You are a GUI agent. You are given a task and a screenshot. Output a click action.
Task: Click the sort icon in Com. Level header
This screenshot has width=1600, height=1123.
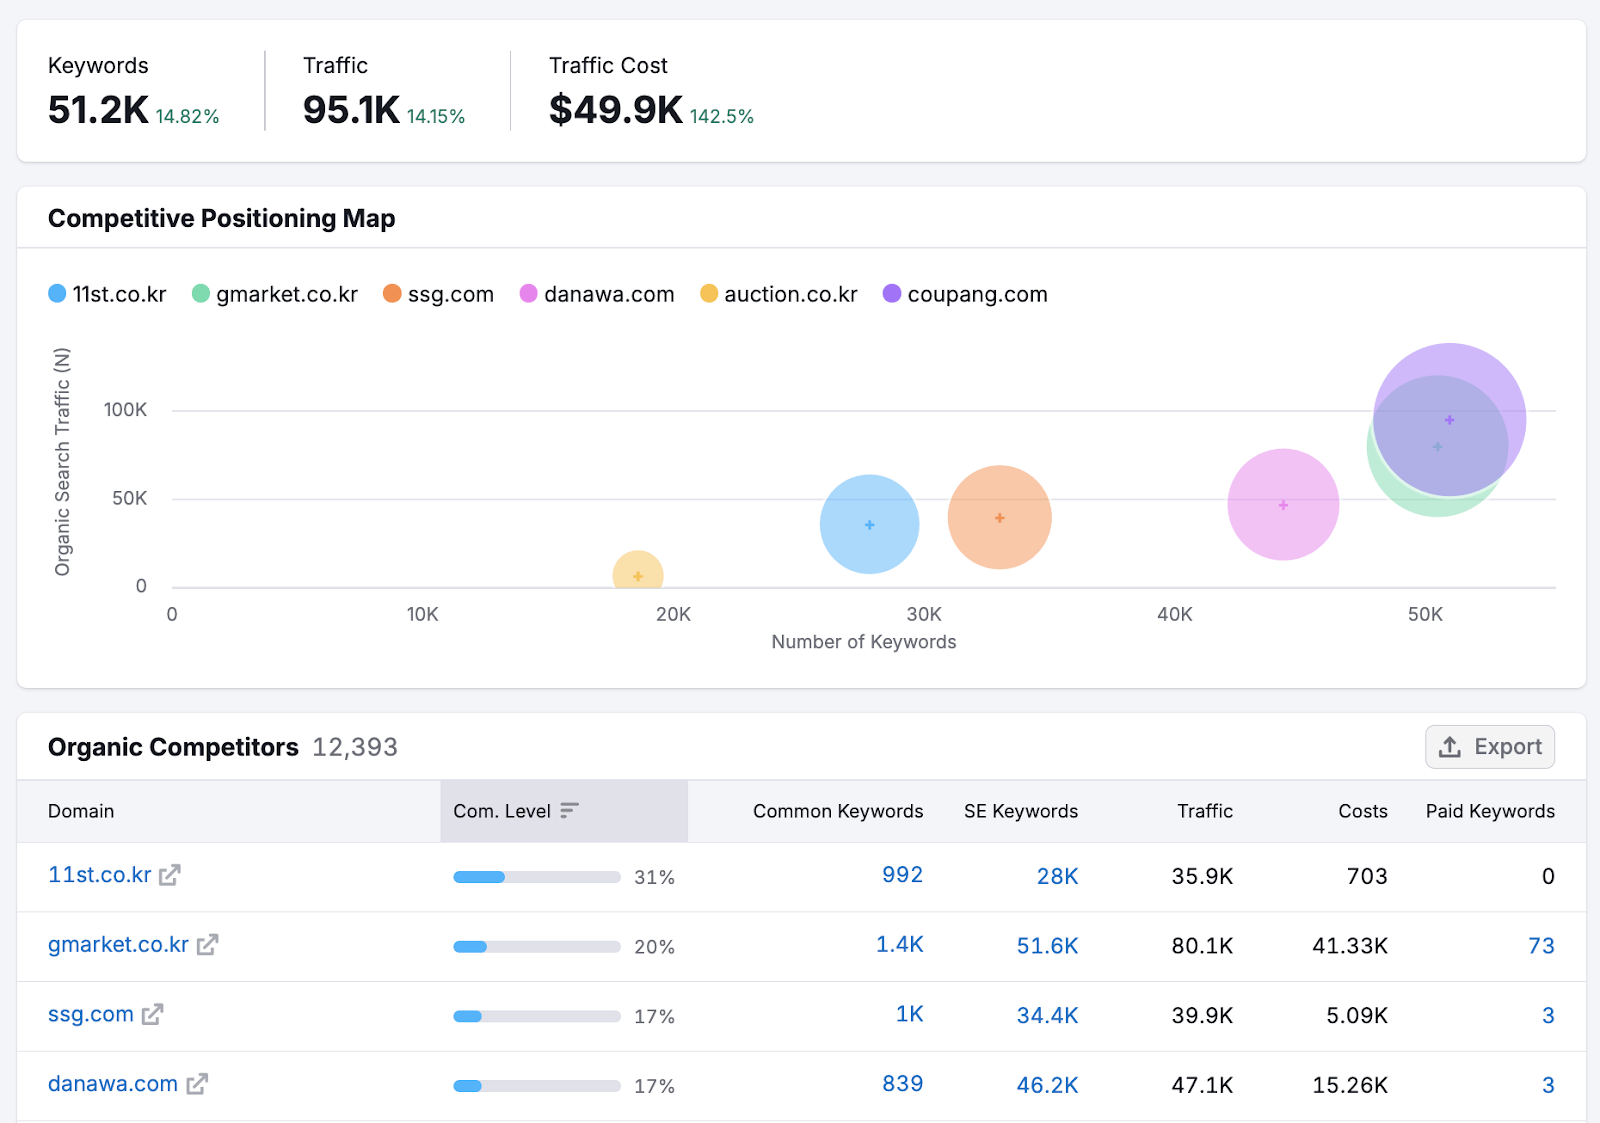[569, 811]
